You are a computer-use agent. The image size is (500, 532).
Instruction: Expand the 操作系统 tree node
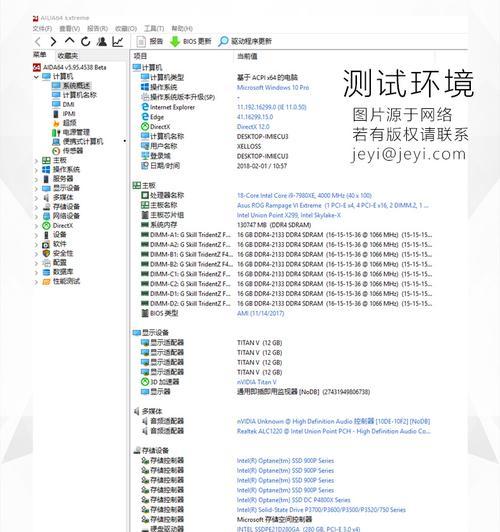(36, 170)
